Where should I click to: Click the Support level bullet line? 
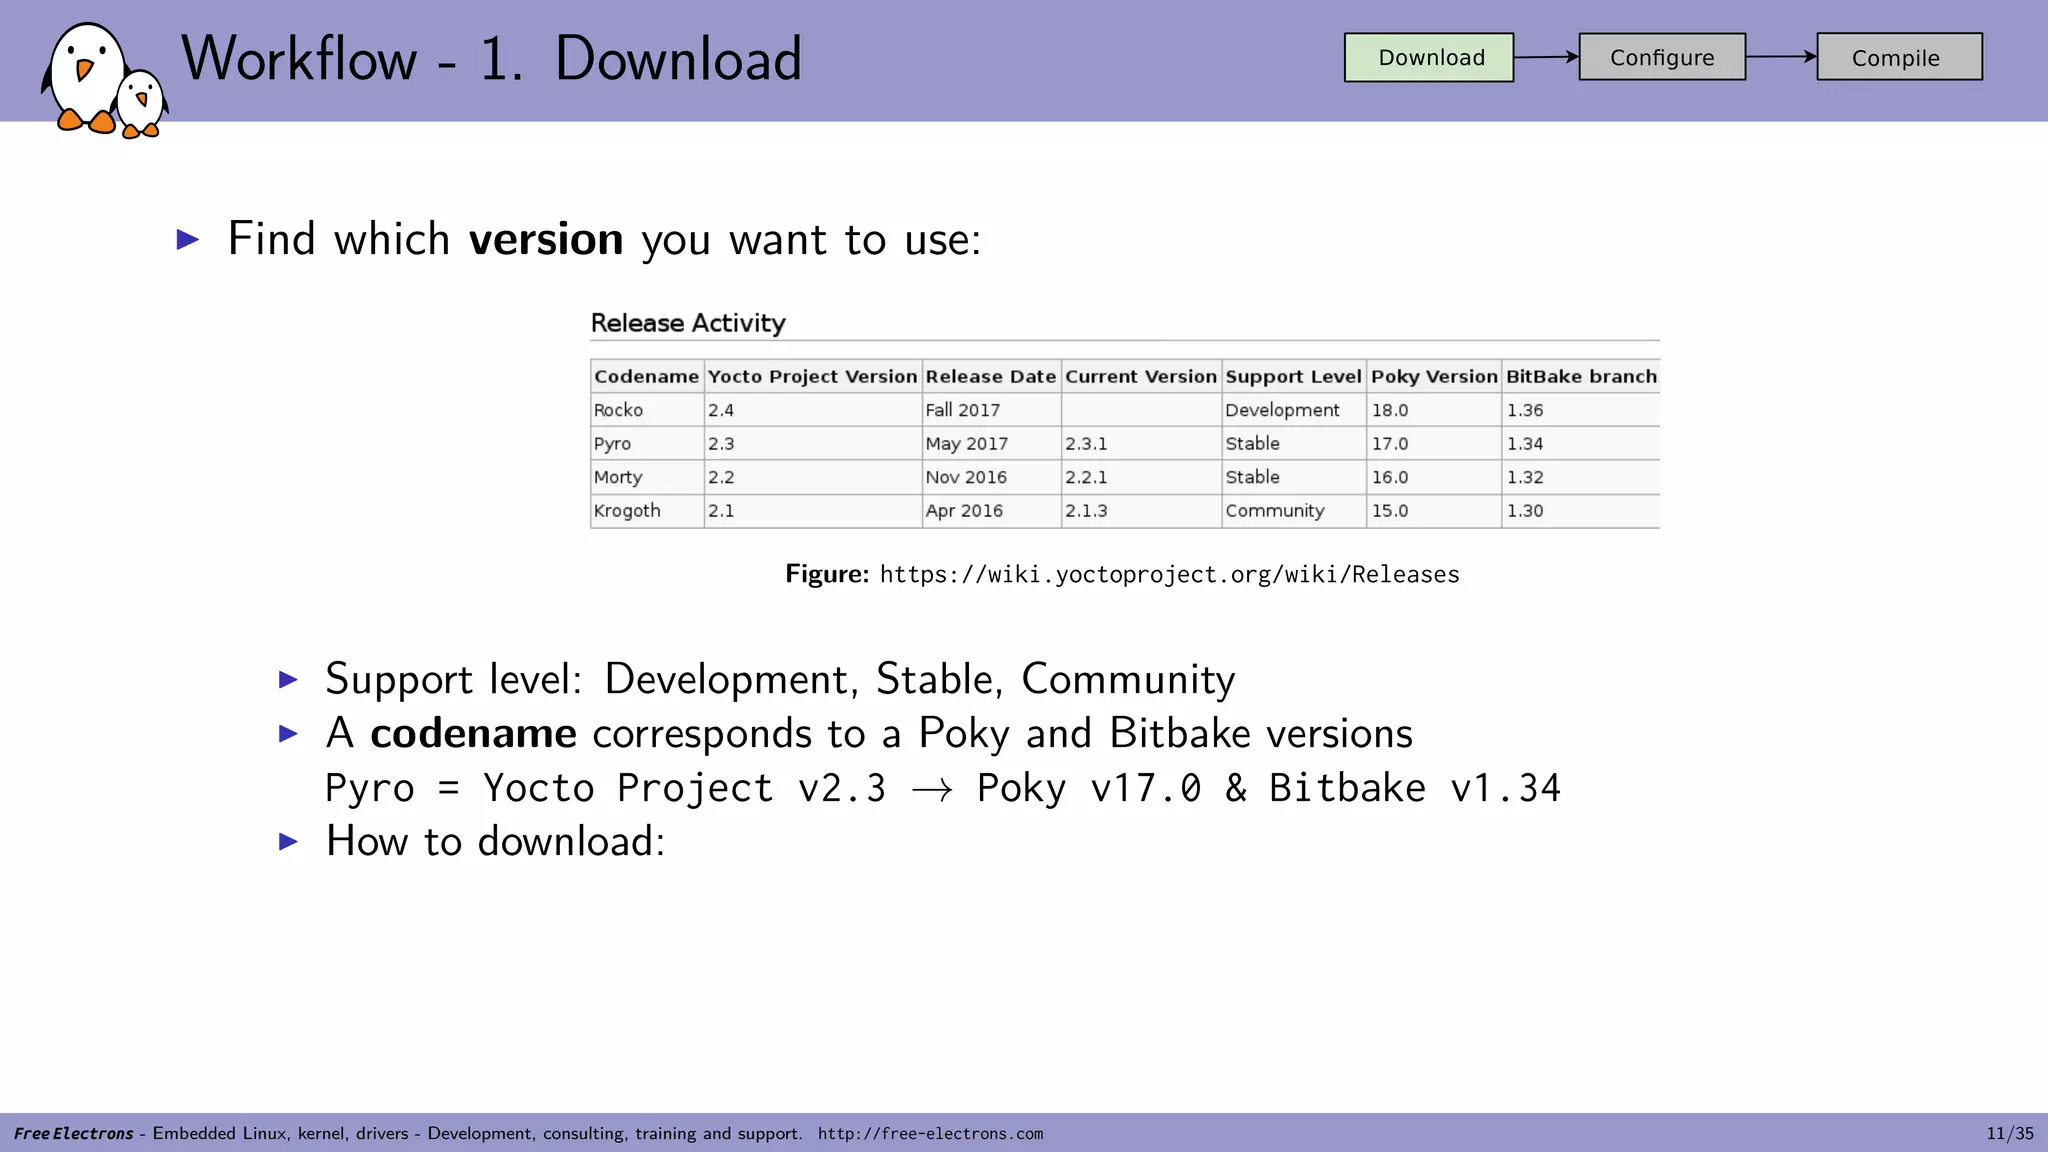click(x=780, y=680)
